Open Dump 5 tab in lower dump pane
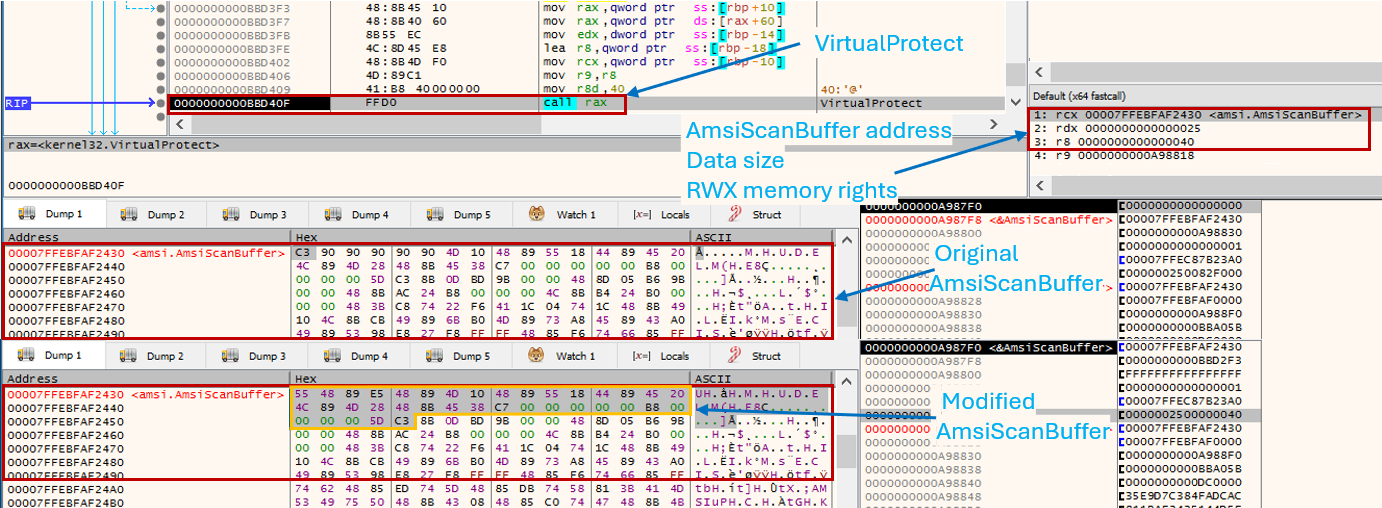 pyautogui.click(x=459, y=355)
